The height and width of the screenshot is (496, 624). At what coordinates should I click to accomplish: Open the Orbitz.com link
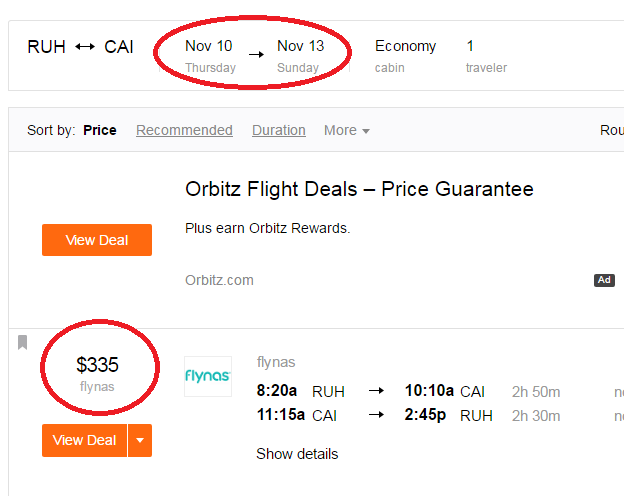point(219,280)
